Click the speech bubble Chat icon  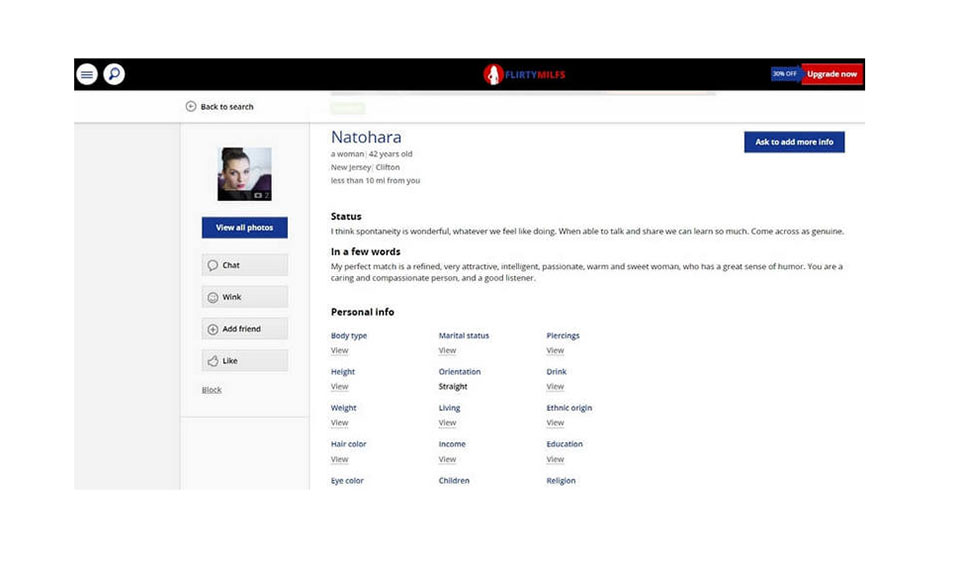tap(212, 265)
